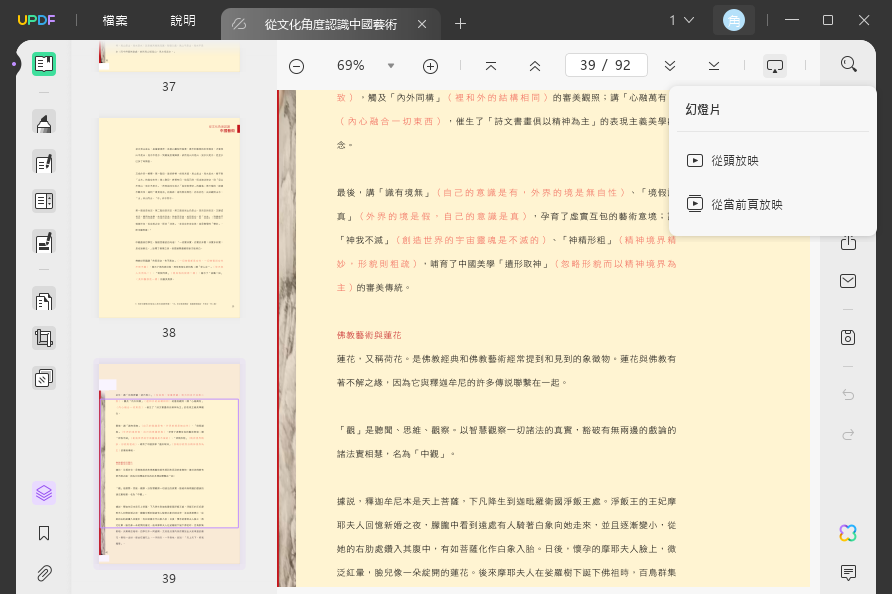Open the Edit PDF tool

click(44, 163)
